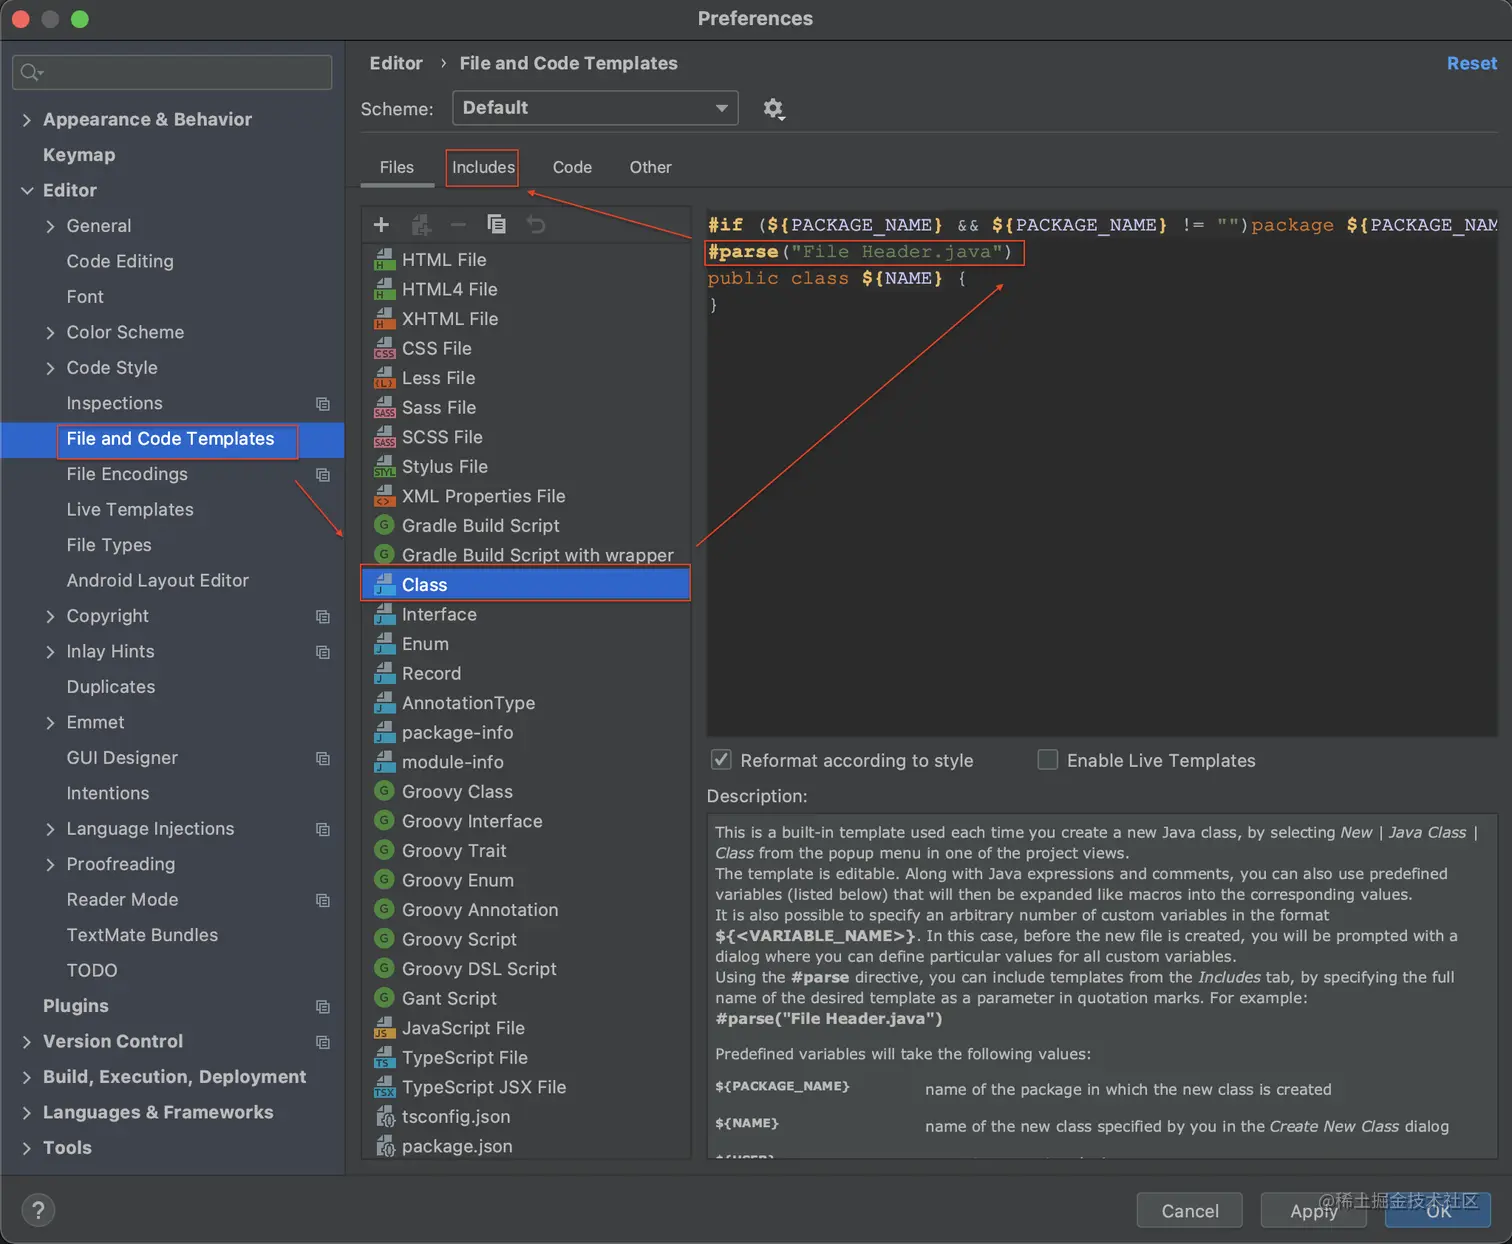The height and width of the screenshot is (1244, 1512).
Task: Click the Reset link
Action: click(x=1472, y=63)
